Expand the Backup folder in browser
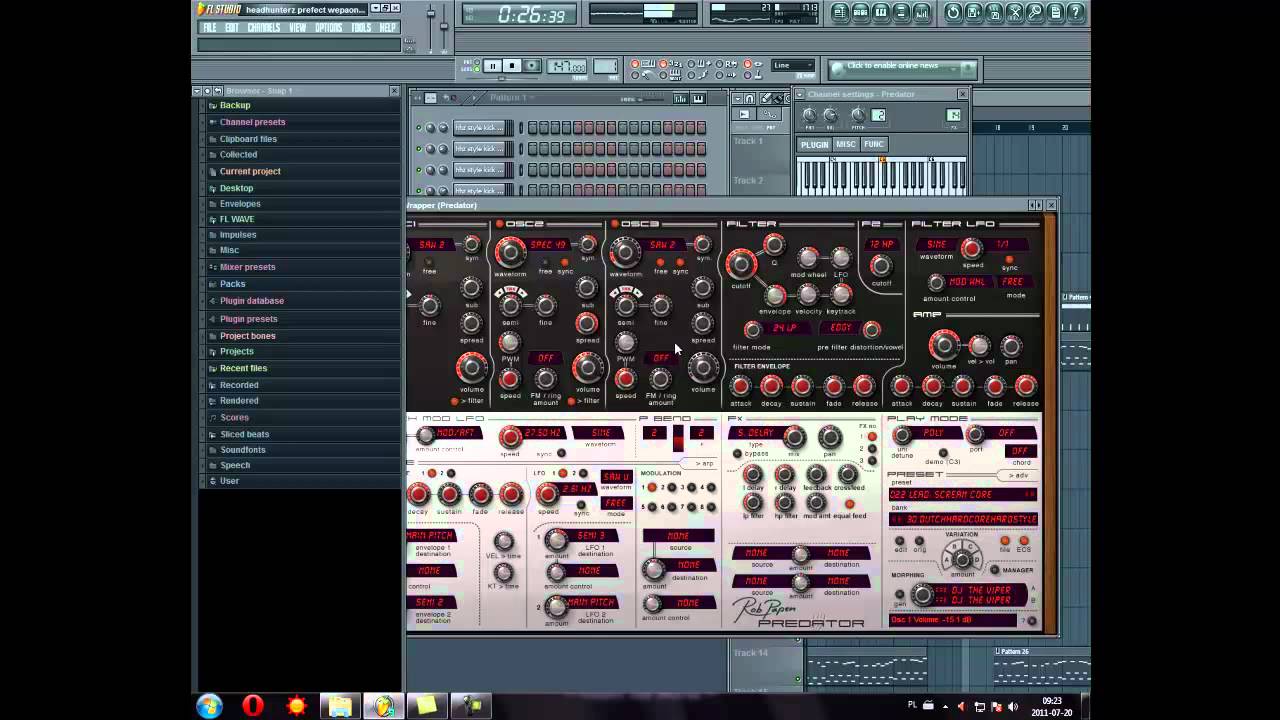The width and height of the screenshot is (1280, 720). 234,105
